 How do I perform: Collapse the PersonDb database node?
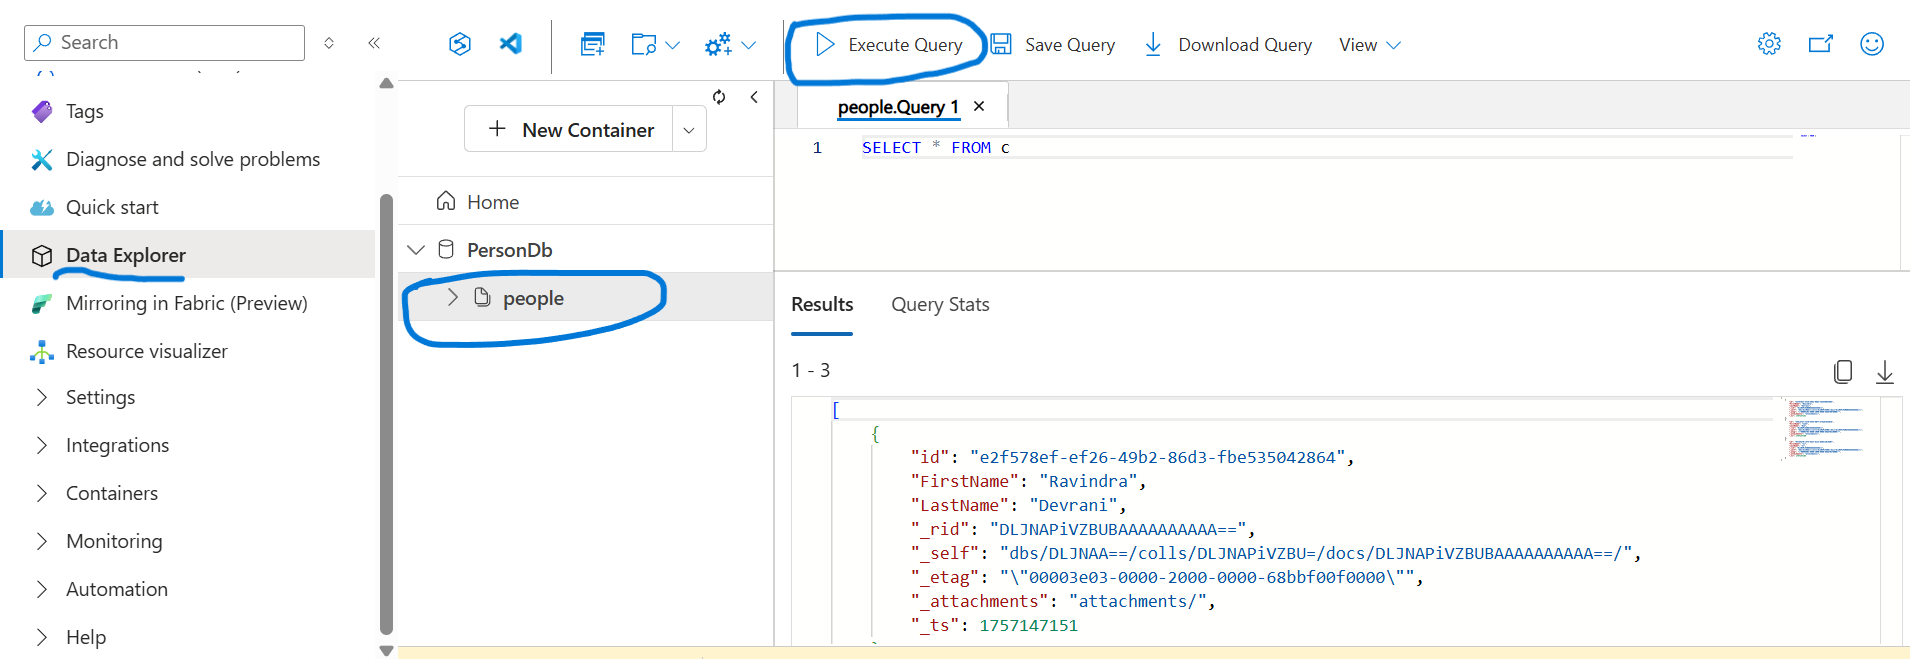(x=416, y=250)
